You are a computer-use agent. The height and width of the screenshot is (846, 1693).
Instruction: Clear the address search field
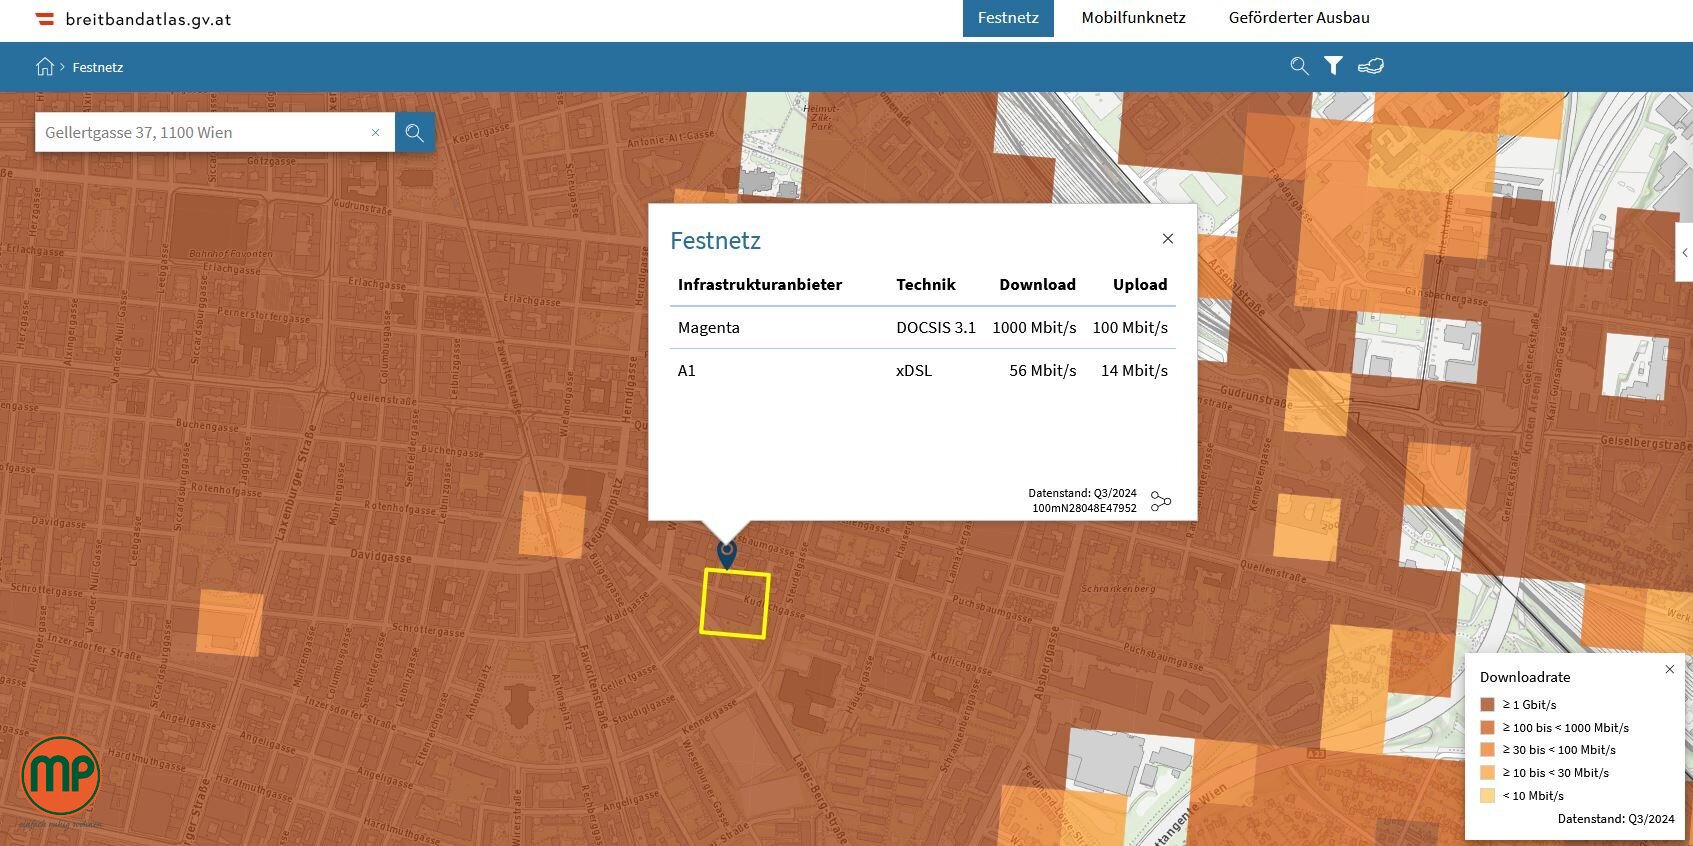pyautogui.click(x=376, y=132)
